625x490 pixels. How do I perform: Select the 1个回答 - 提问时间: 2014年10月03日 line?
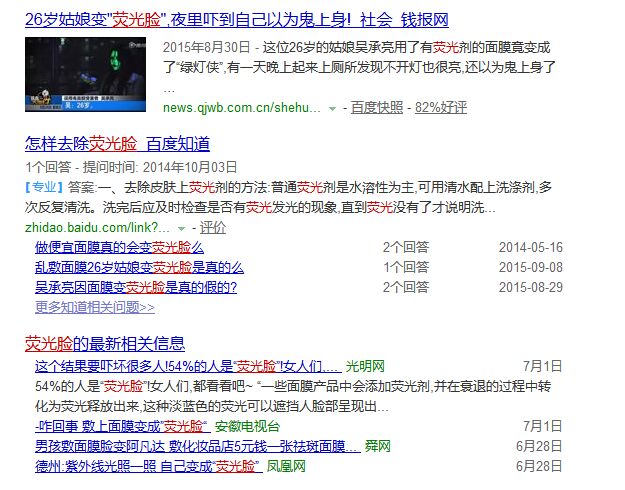(x=131, y=167)
